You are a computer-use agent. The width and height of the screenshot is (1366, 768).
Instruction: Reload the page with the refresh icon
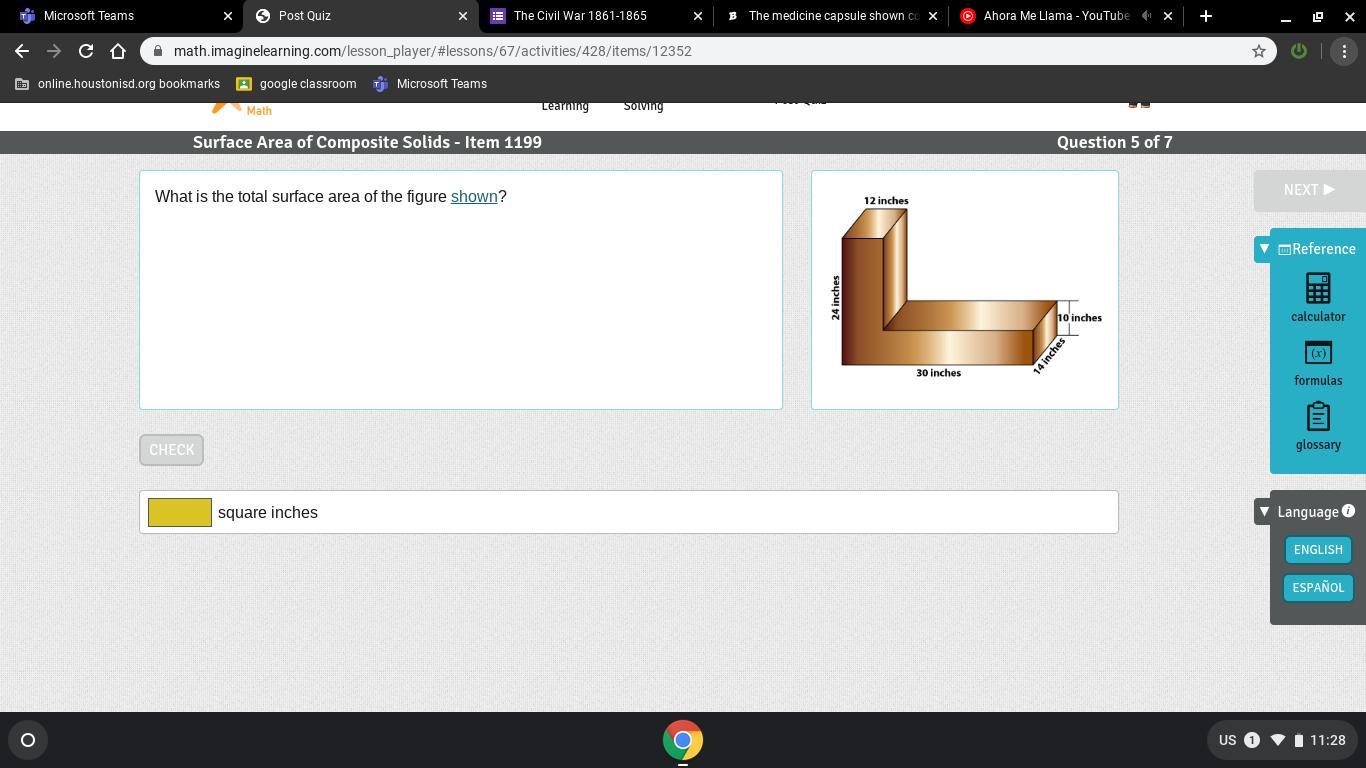(86, 51)
